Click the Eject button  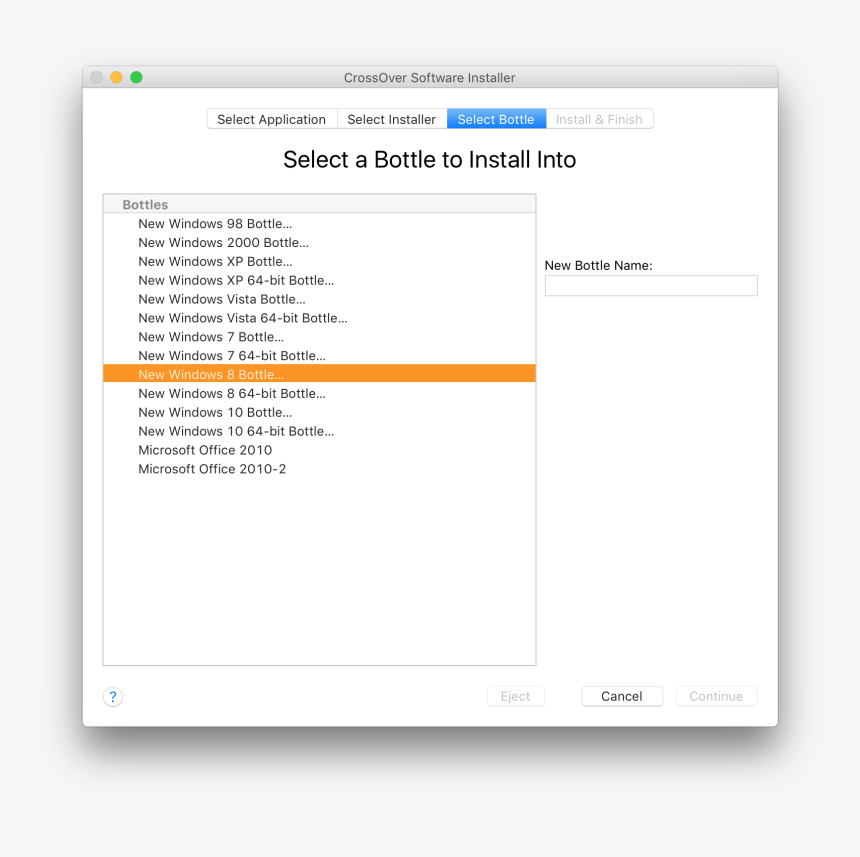(x=515, y=696)
